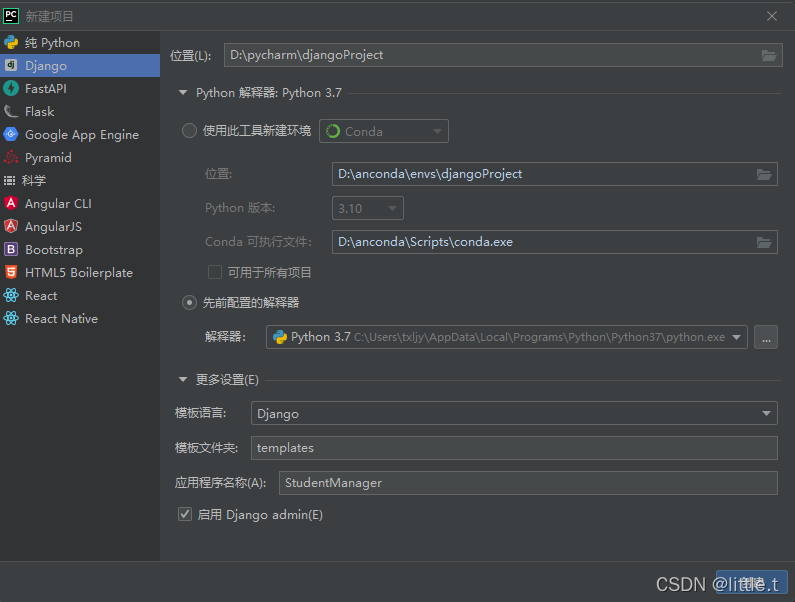Select HTML5 Boilerplate project type
The height and width of the screenshot is (602, 795).
pyautogui.click(x=80, y=272)
